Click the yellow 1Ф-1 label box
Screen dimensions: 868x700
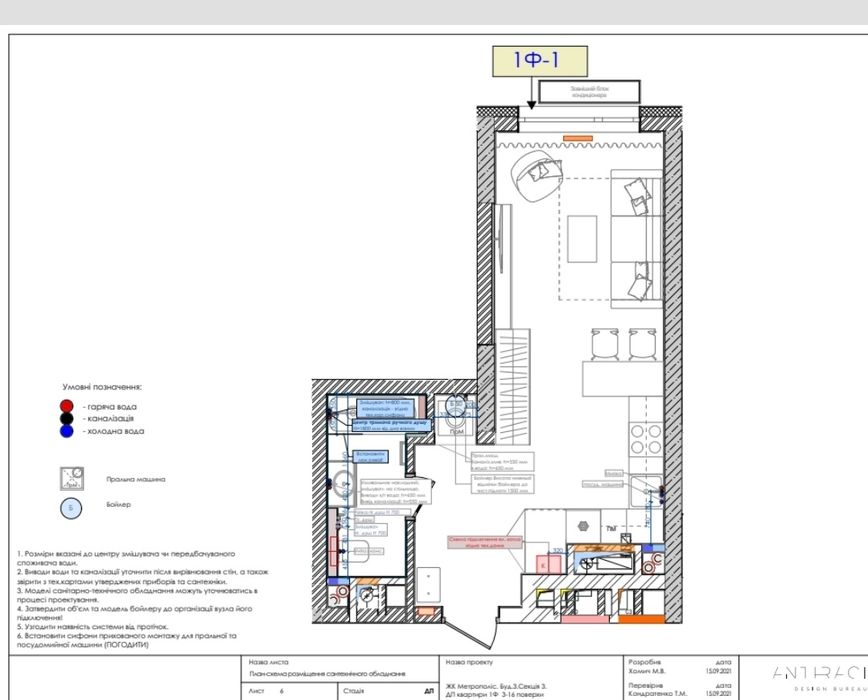point(540,61)
